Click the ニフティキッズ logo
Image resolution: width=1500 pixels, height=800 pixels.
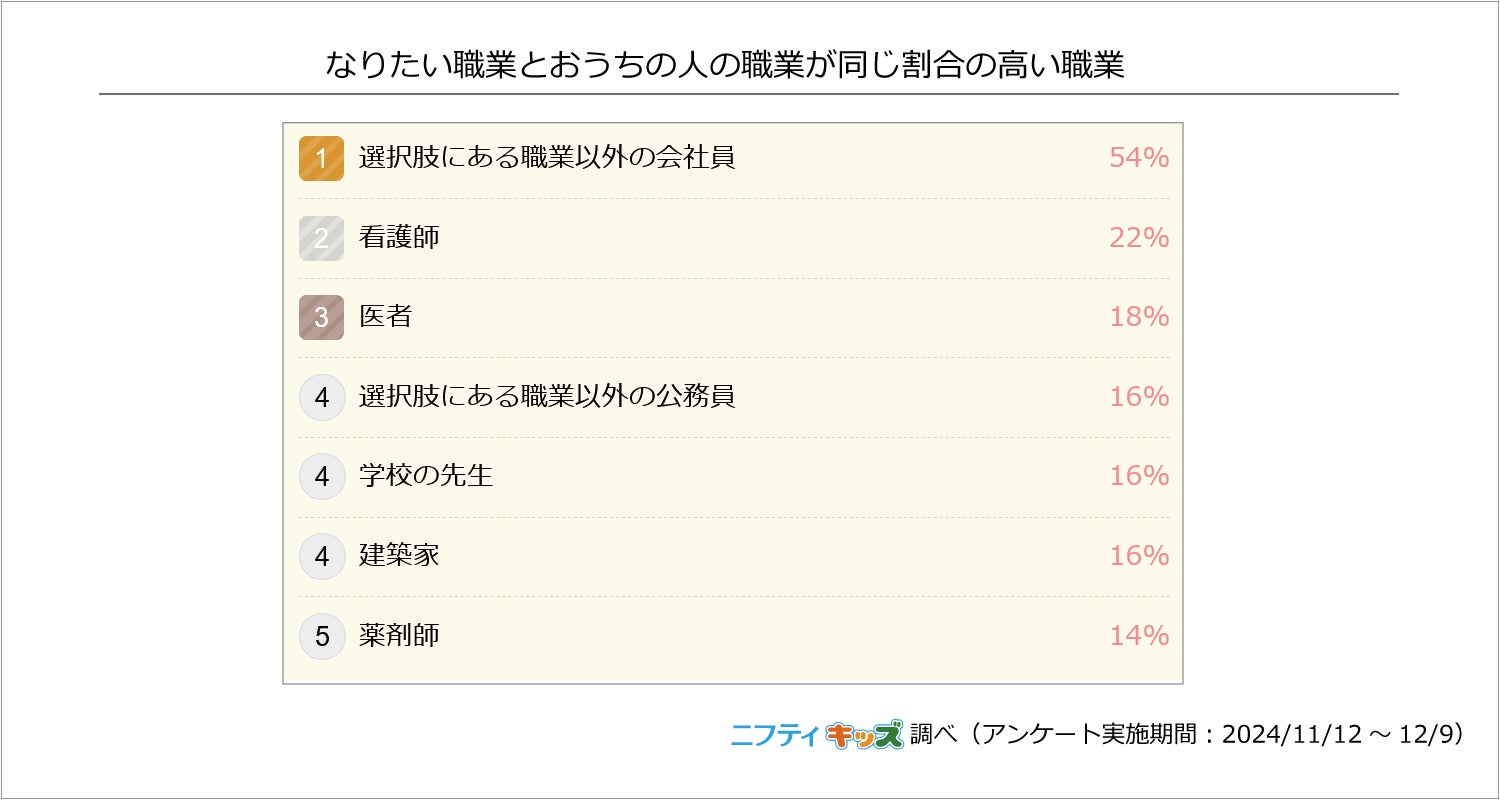[x=816, y=735]
